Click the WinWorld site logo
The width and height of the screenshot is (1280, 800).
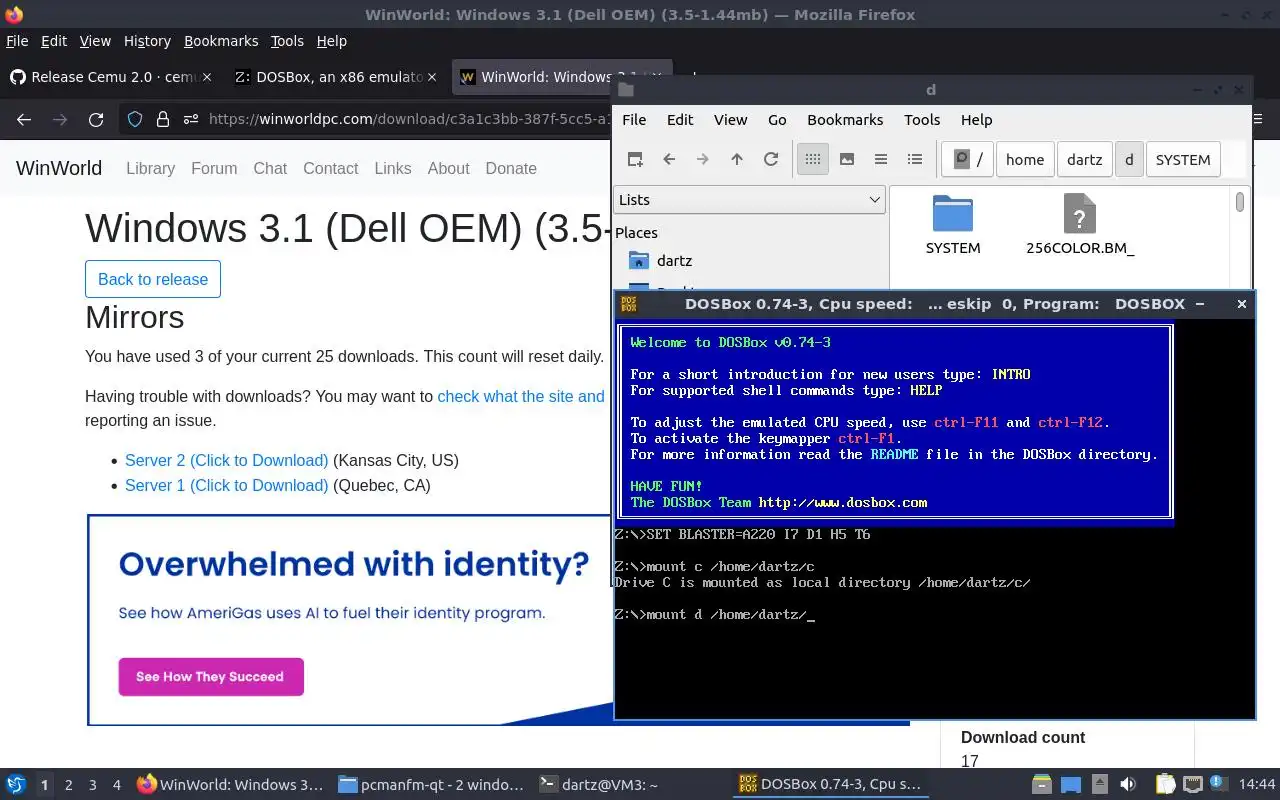[x=59, y=168]
